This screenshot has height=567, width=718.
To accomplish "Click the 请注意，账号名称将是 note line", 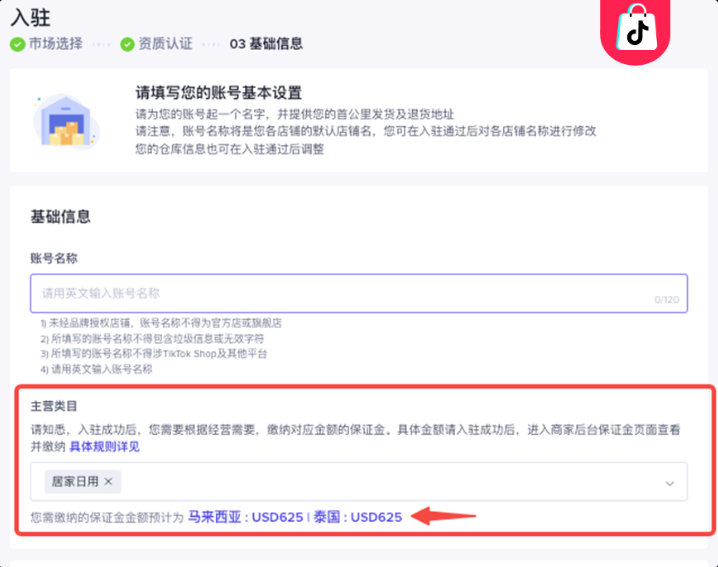I will 365,131.
